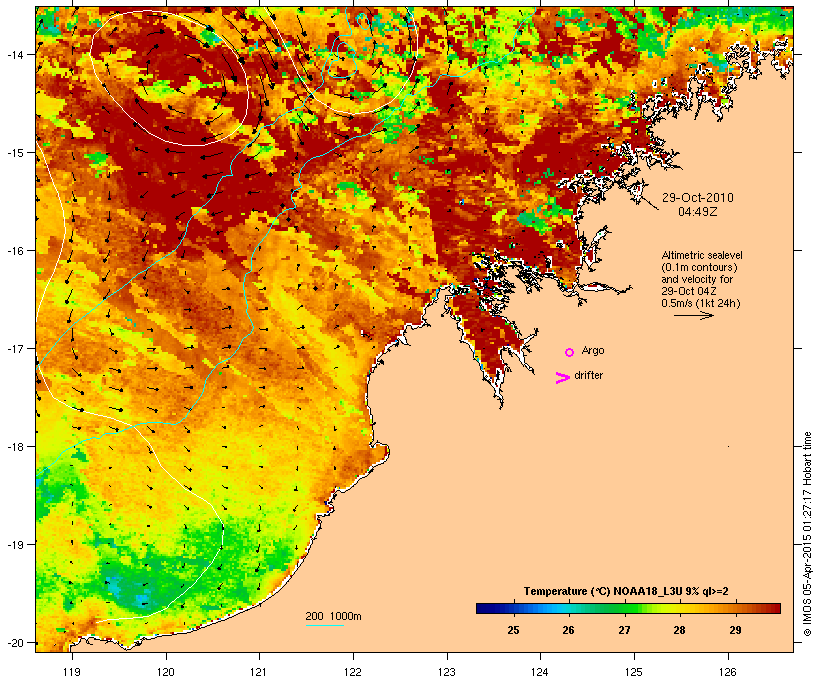Click the '0.5m/s (1kt 24h)' text
This screenshot has width=820, height=680.
coord(701,303)
